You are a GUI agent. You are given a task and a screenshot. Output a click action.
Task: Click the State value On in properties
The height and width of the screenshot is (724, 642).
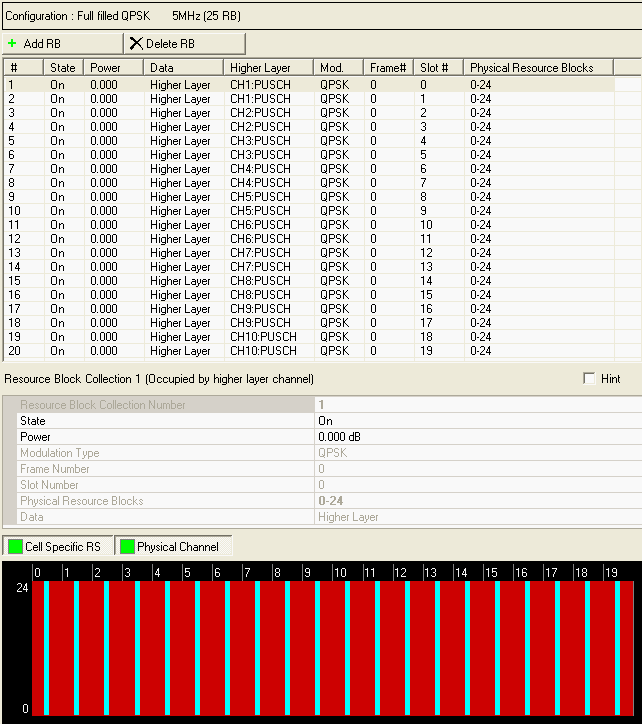coord(326,421)
